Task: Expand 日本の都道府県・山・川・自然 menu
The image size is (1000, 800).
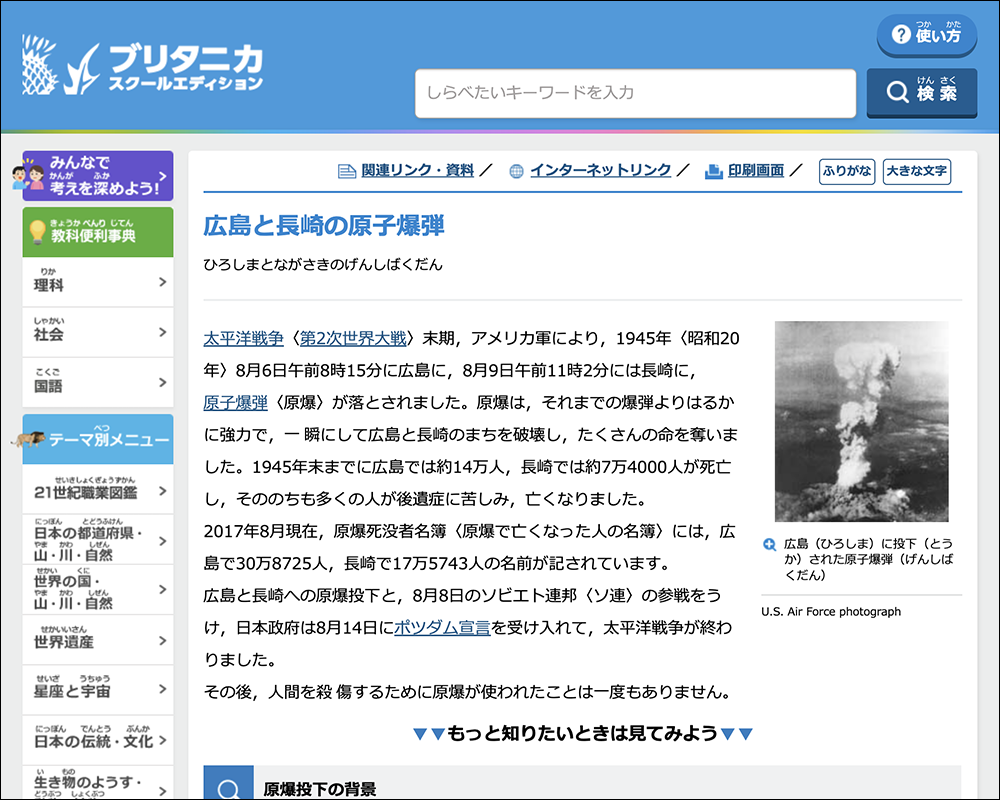Action: coord(98,540)
